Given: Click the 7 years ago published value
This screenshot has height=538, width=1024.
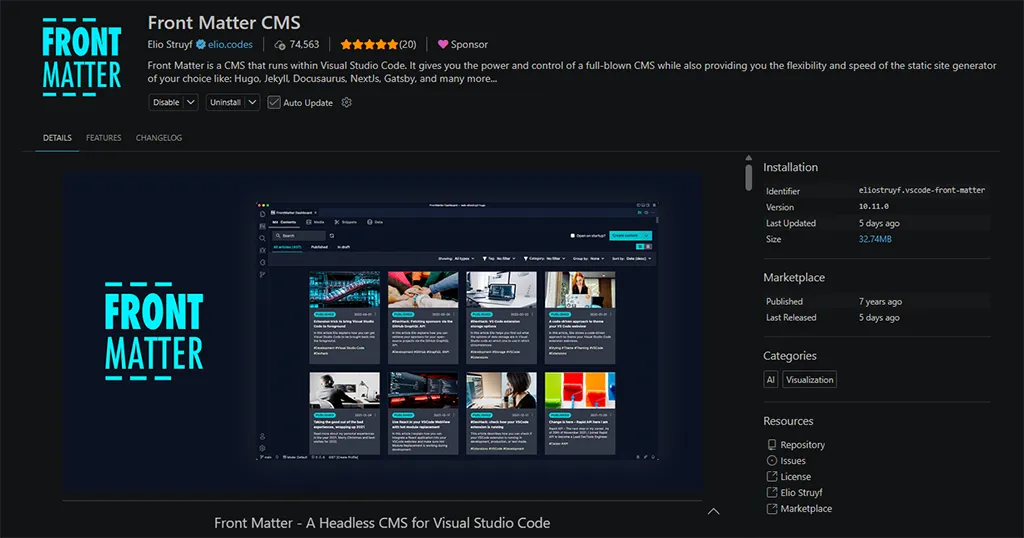Looking at the screenshot, I should tap(880, 302).
